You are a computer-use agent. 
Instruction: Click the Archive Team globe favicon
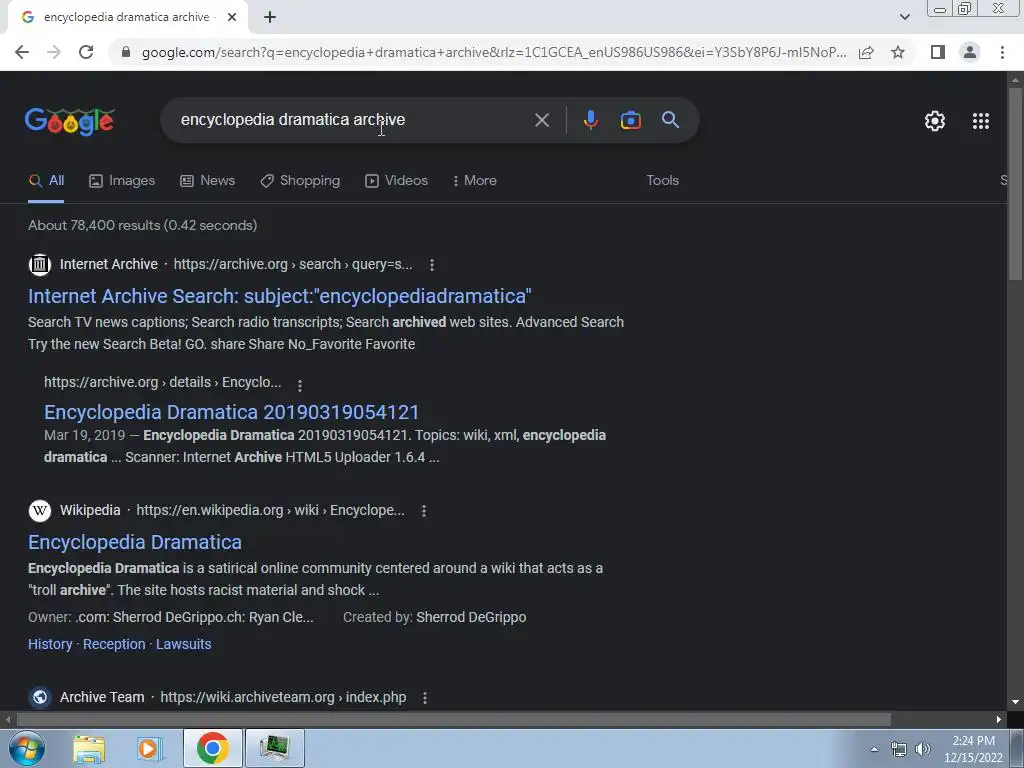click(40, 697)
